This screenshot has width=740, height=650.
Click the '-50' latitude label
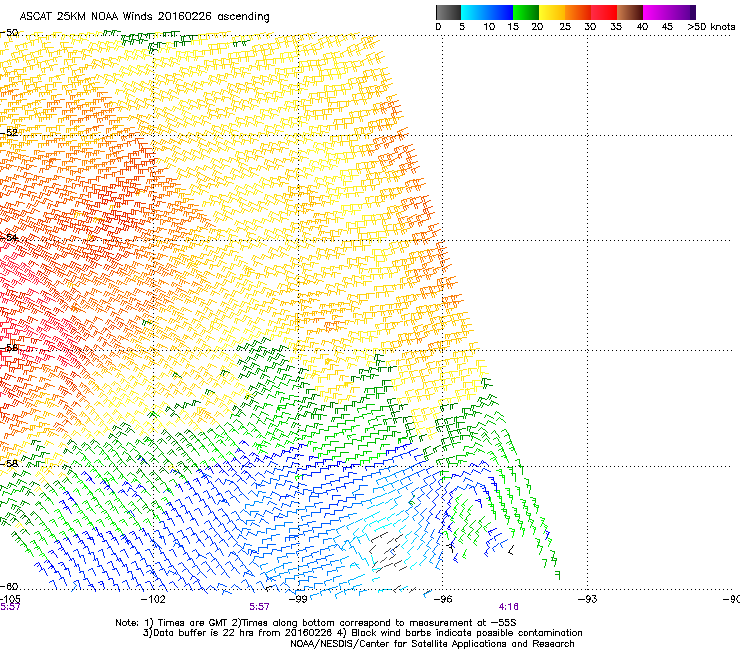pyautogui.click(x=9, y=33)
